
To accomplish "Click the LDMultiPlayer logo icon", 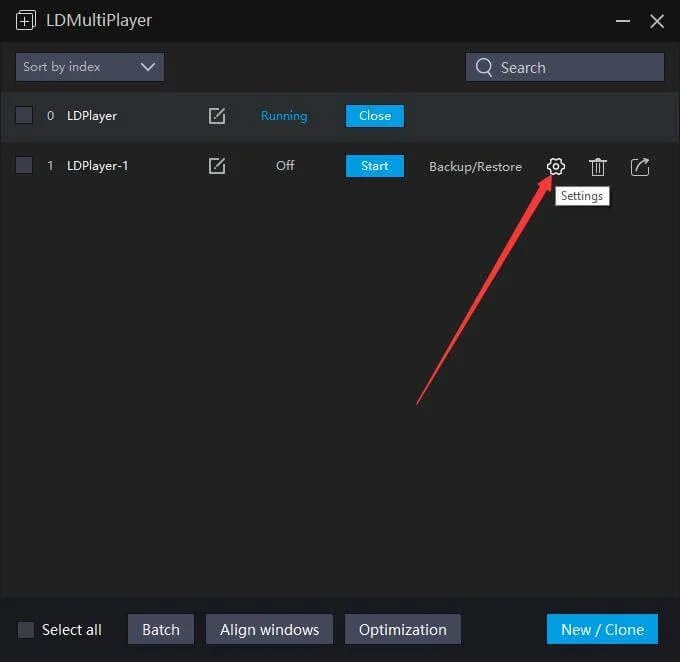I will tap(26, 20).
